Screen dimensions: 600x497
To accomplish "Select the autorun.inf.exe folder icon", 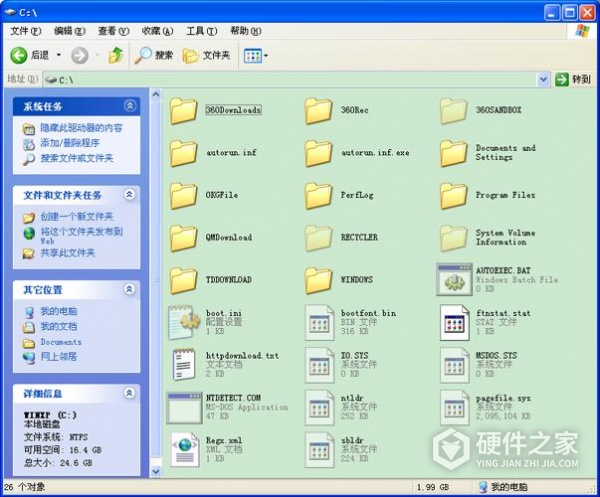I will [318, 153].
